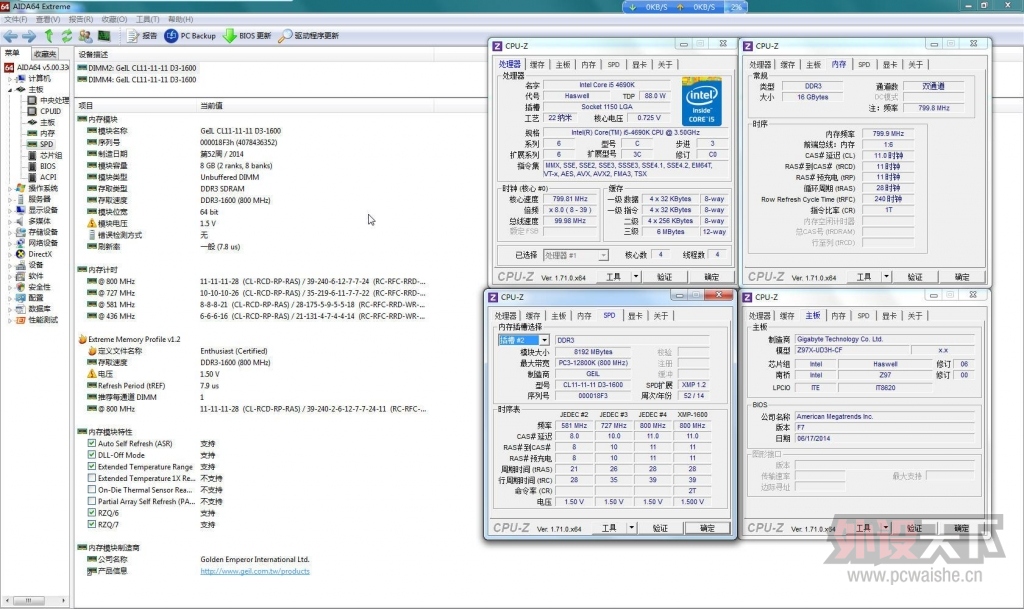
Task: Open 工具 dropdown arrow in CPU-Z SPD window
Action: 632,527
